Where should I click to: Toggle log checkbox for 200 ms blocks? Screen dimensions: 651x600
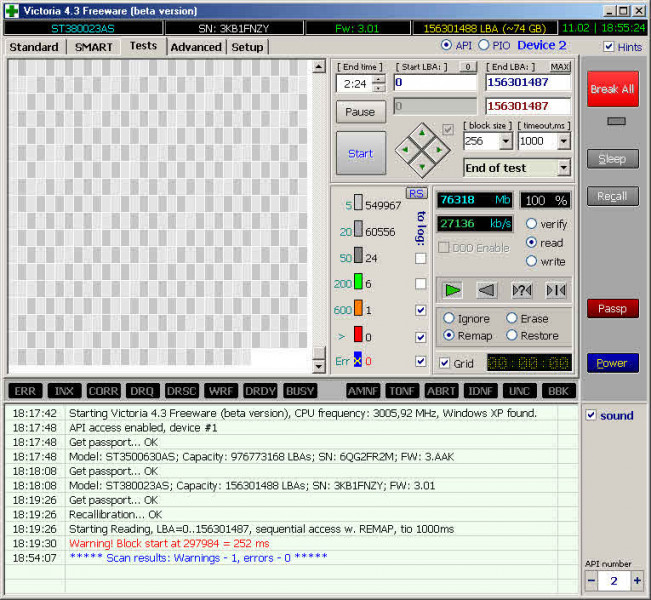pos(420,284)
